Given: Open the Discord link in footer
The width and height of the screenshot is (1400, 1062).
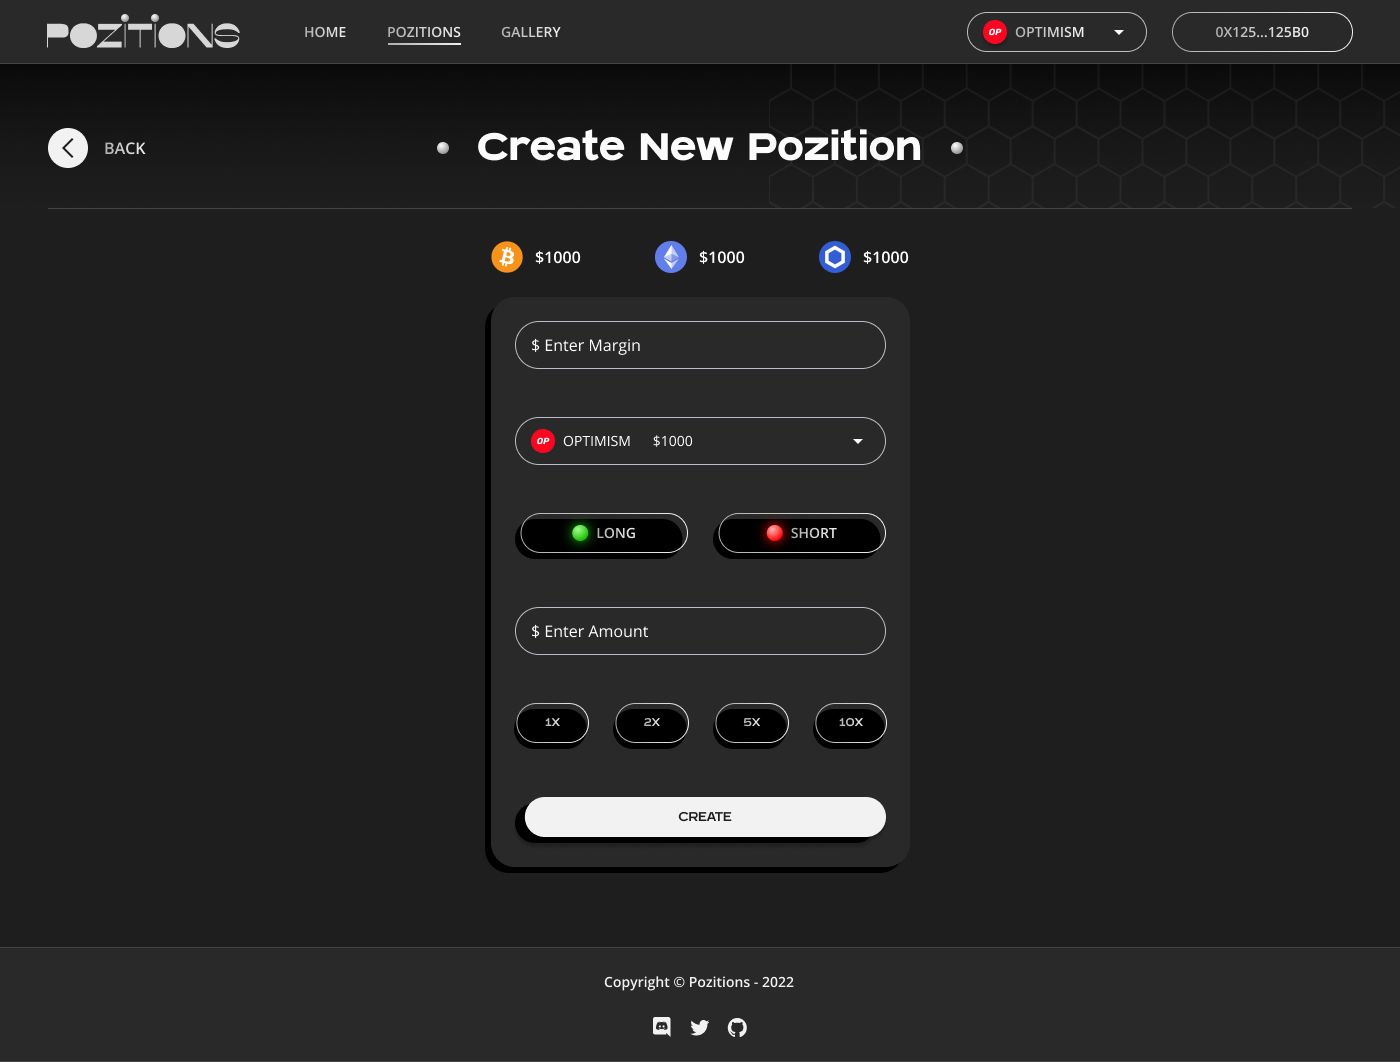Looking at the screenshot, I should coord(662,1027).
